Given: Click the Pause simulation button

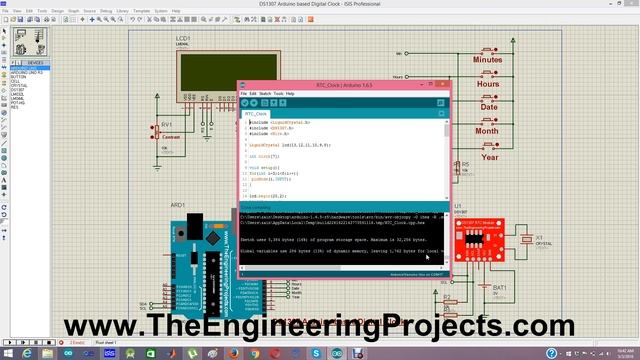Looking at the screenshot, I should coord(36,342).
